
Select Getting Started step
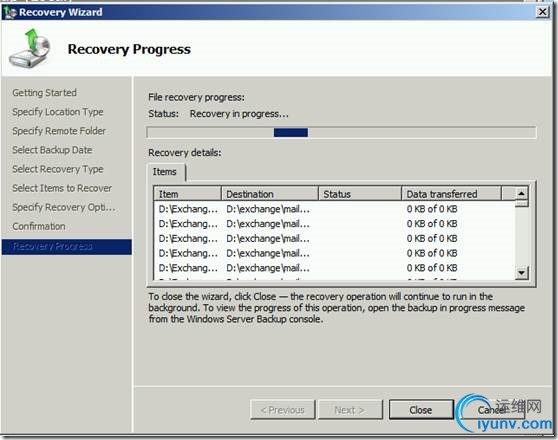[x=44, y=93]
